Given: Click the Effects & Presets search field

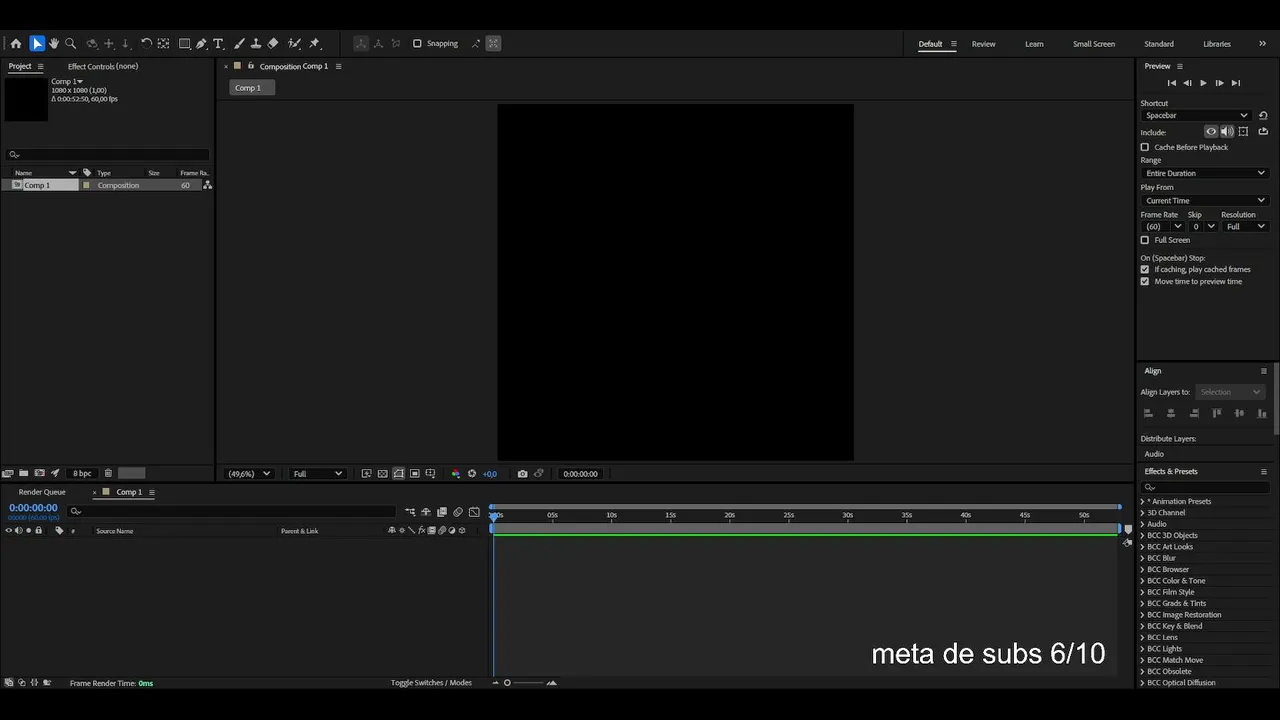Looking at the screenshot, I should click(1205, 487).
